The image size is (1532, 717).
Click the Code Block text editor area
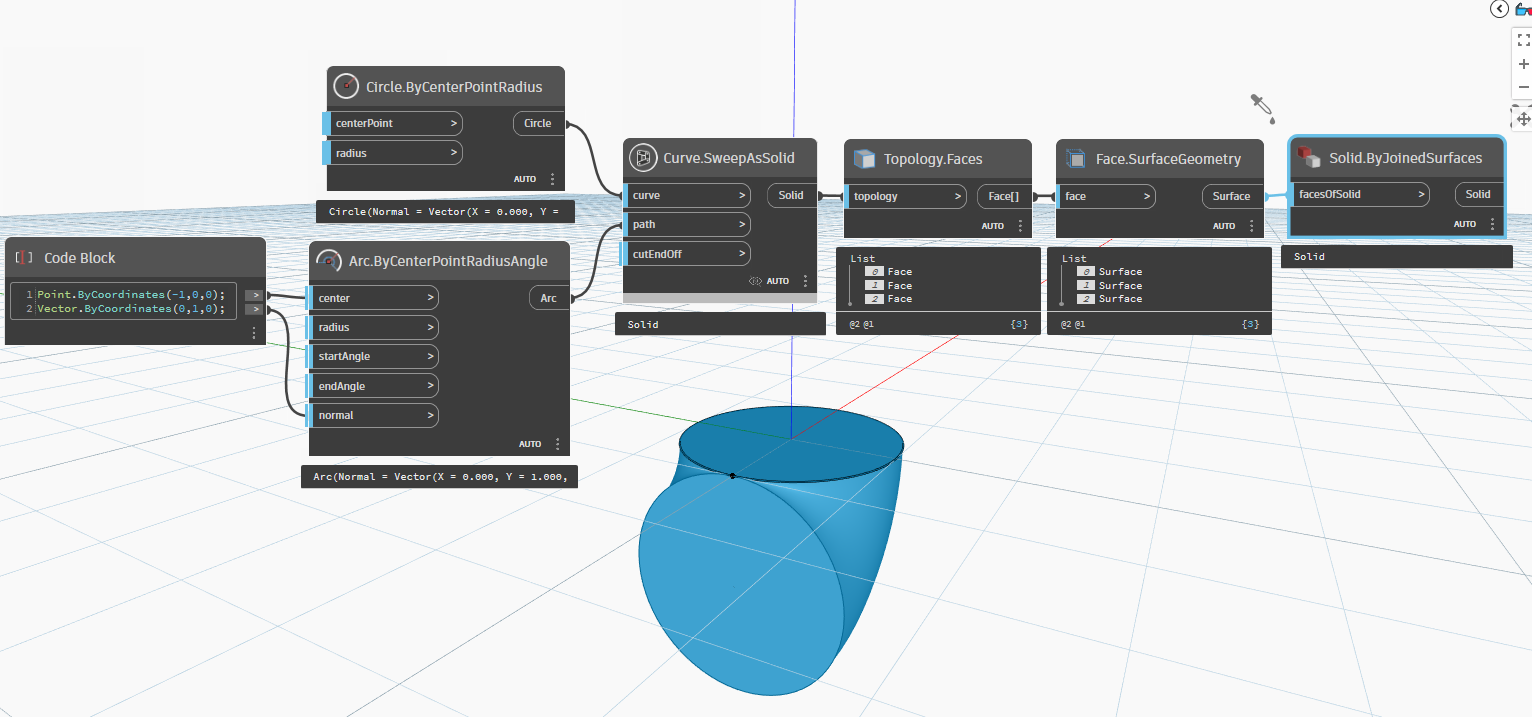(130, 302)
